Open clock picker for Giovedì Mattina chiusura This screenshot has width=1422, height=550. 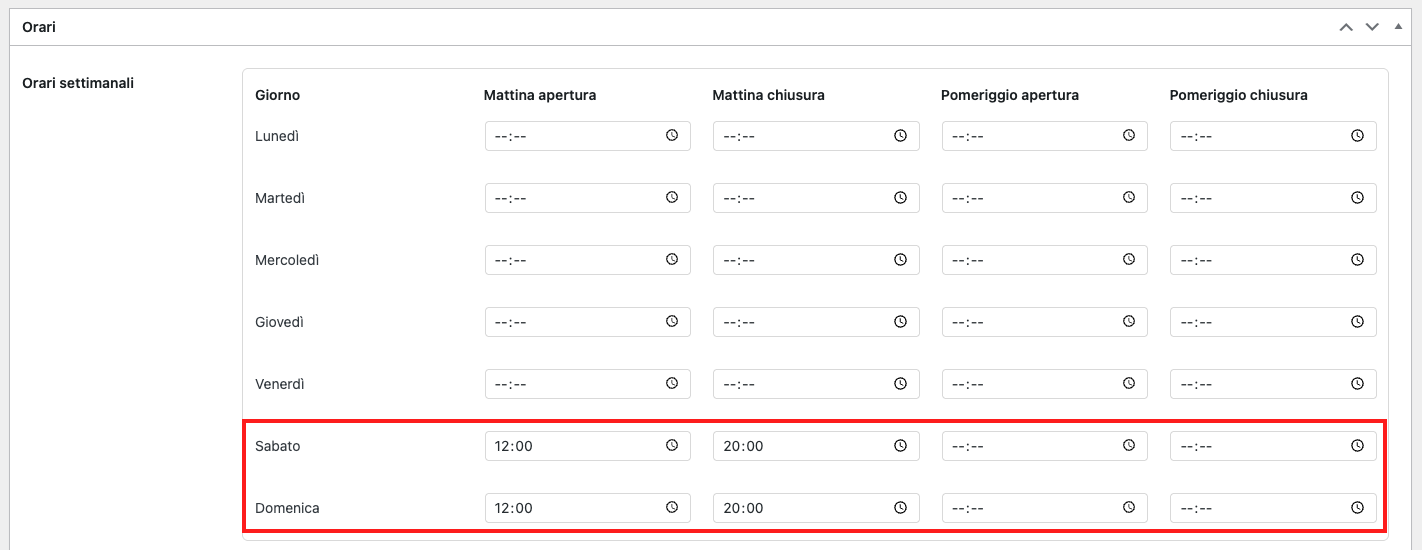click(900, 322)
